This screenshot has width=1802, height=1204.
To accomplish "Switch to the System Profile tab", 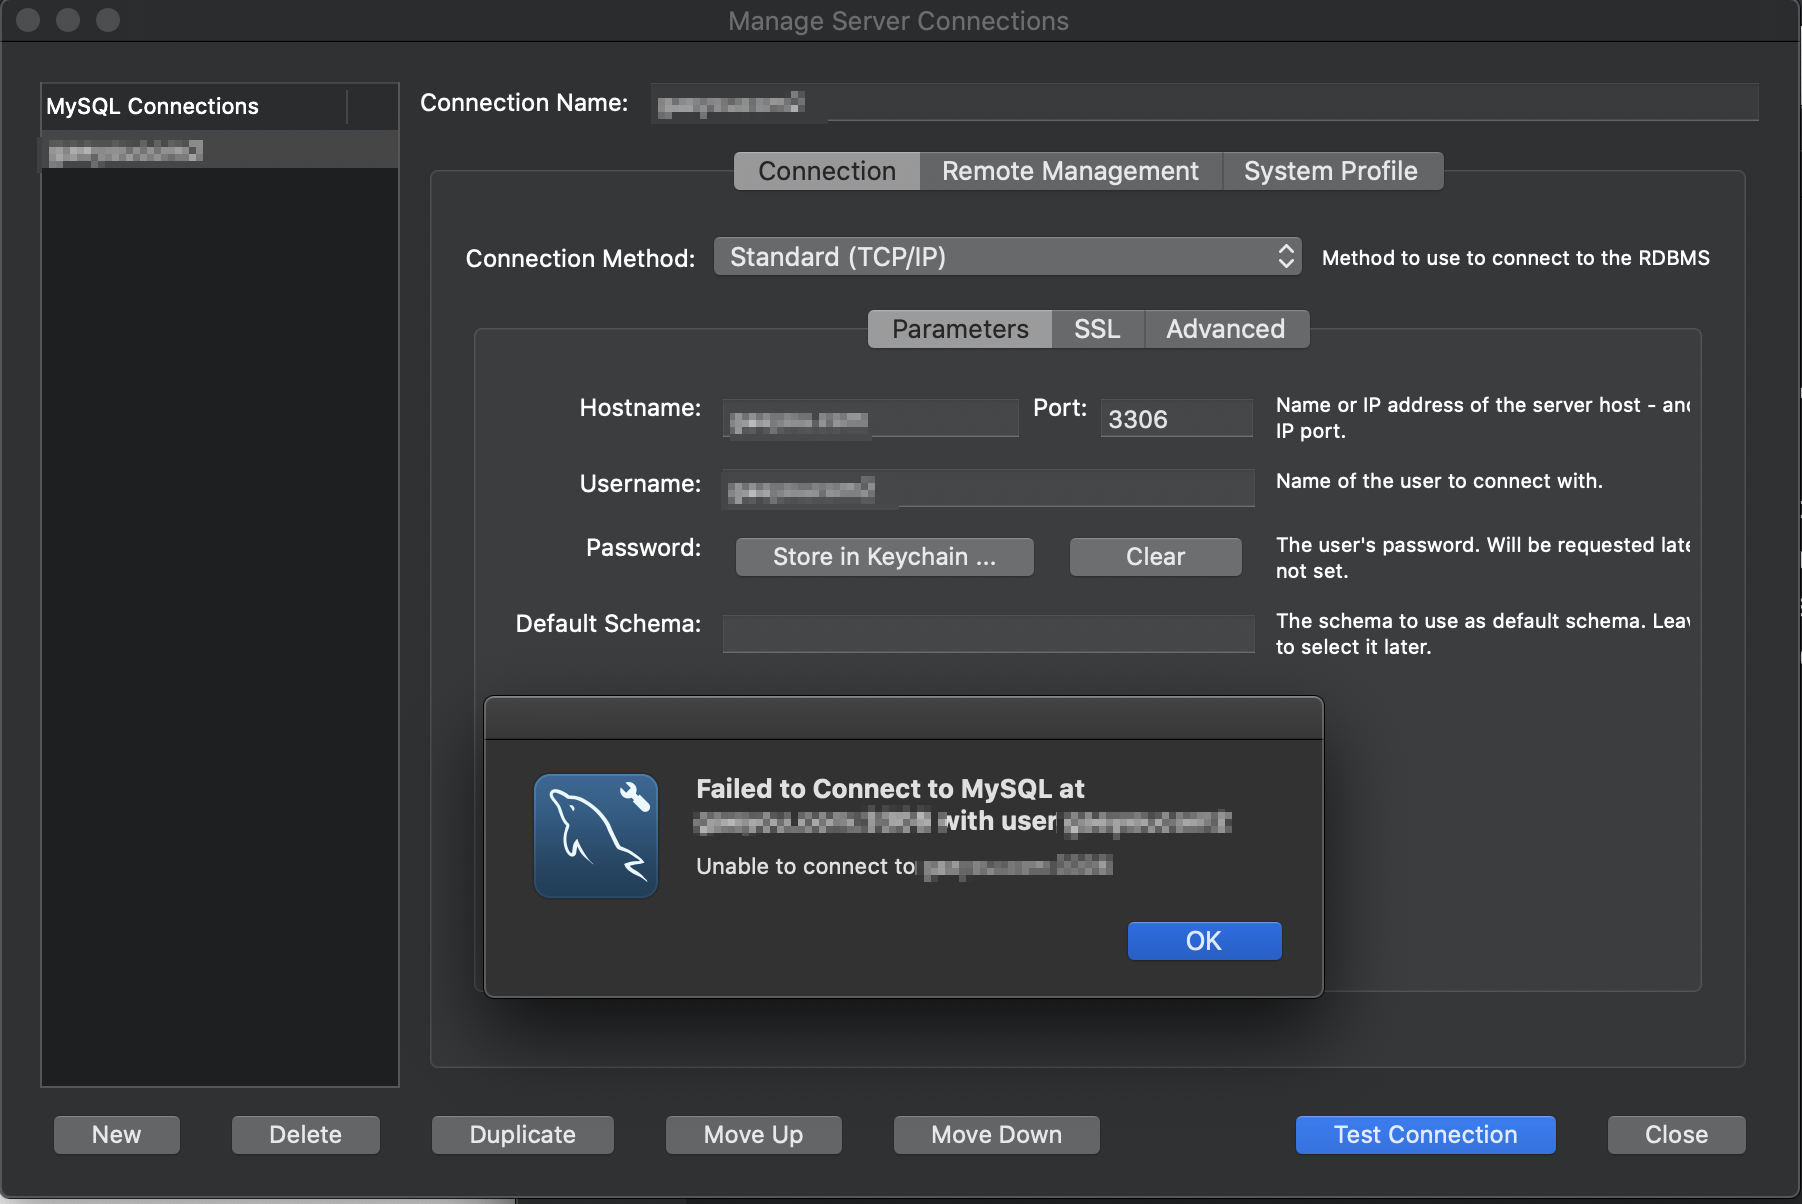I will tap(1331, 171).
